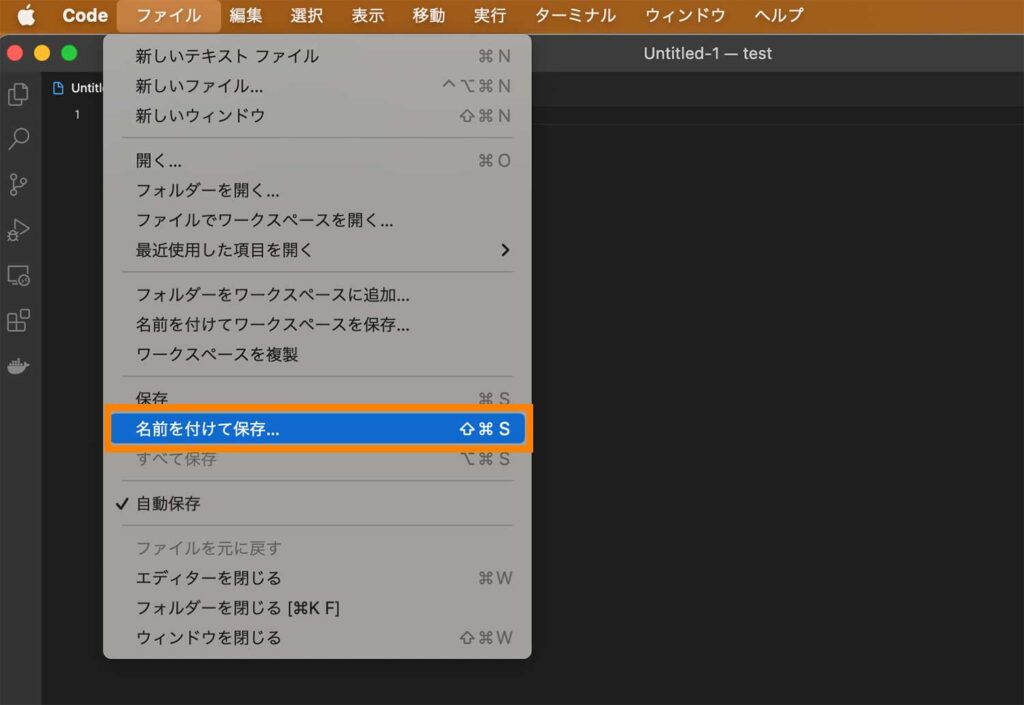This screenshot has width=1024, height=705.
Task: Open the Explorer view in the activity bar
Action: pyautogui.click(x=19, y=94)
